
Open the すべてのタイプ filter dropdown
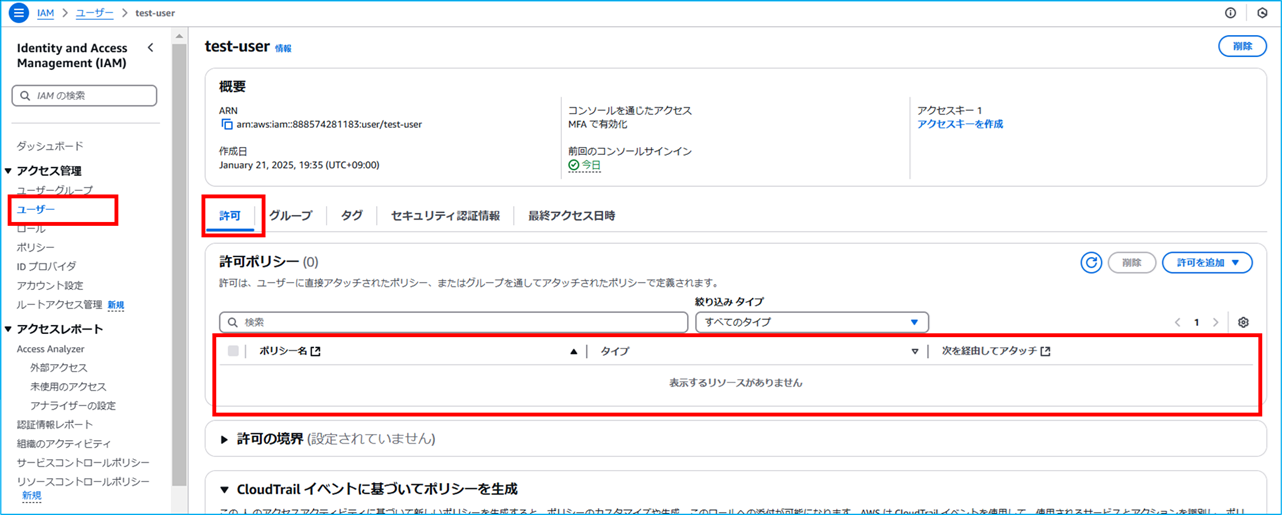click(x=812, y=322)
